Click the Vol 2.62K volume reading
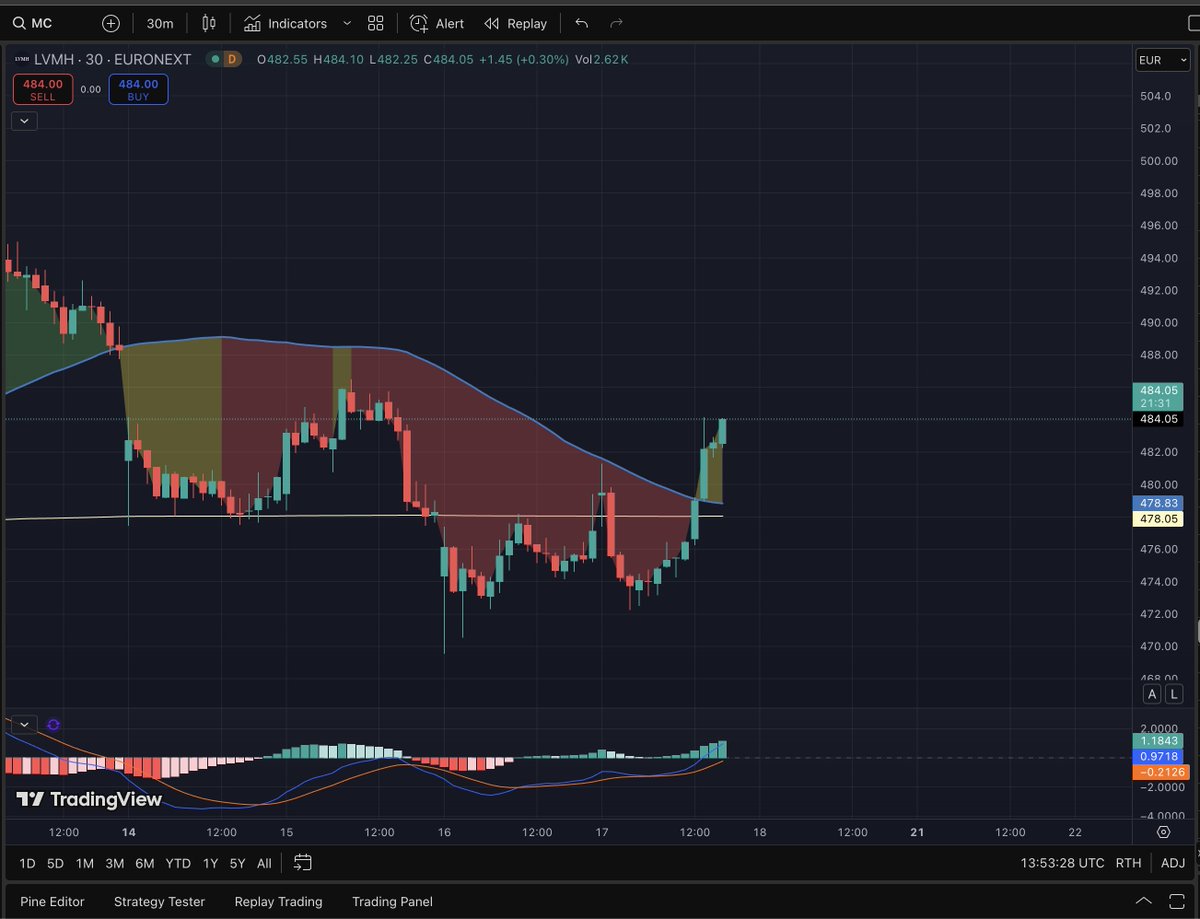Image resolution: width=1200 pixels, height=919 pixels. [600, 59]
